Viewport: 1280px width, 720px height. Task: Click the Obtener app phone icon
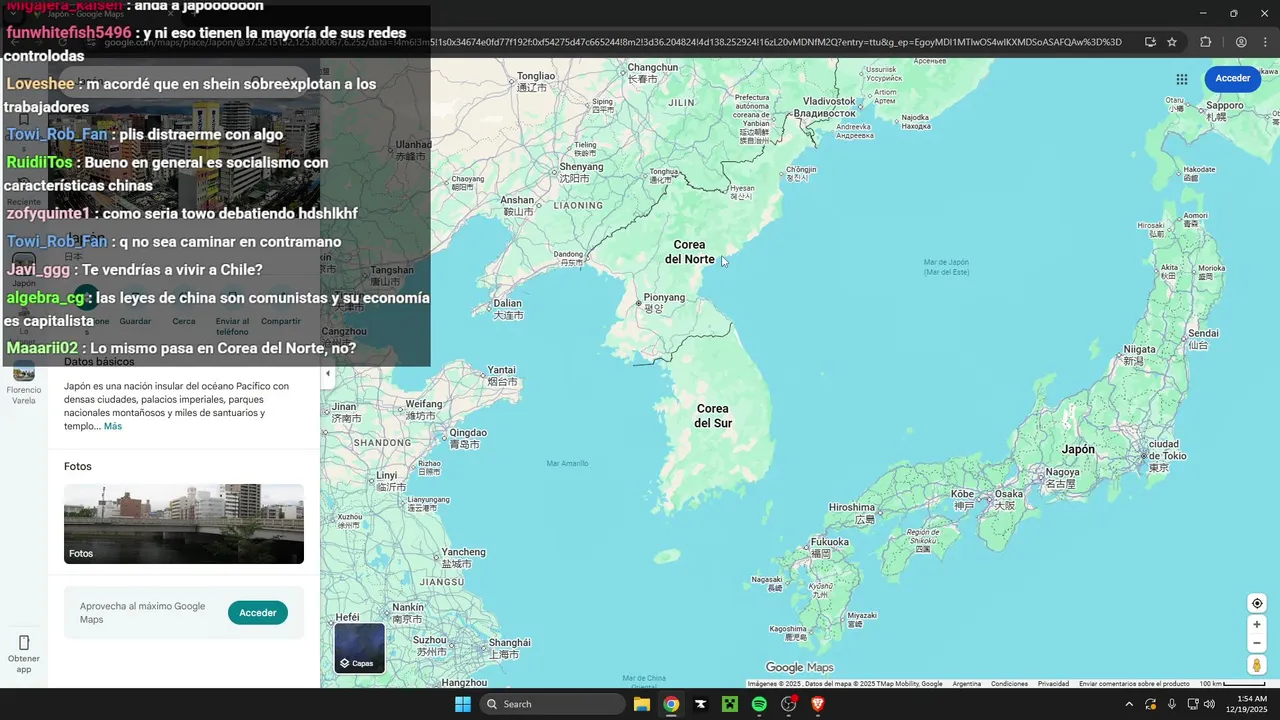(x=24, y=642)
